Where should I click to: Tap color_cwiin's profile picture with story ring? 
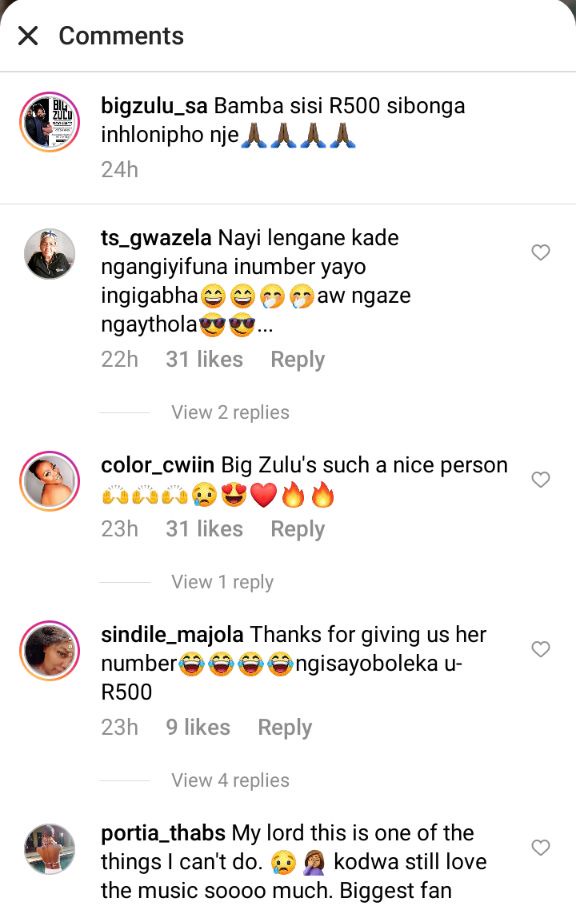click(x=49, y=481)
